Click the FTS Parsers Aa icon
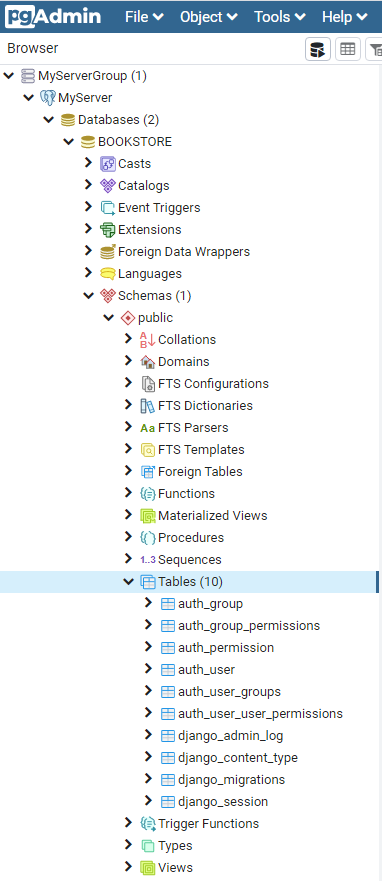The height and width of the screenshot is (881, 382). (x=148, y=428)
